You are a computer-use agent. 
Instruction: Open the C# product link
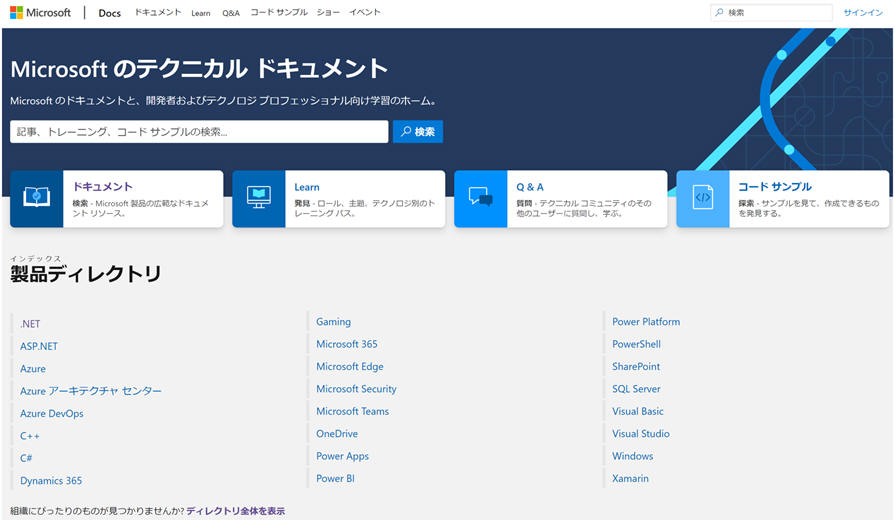click(x=26, y=458)
